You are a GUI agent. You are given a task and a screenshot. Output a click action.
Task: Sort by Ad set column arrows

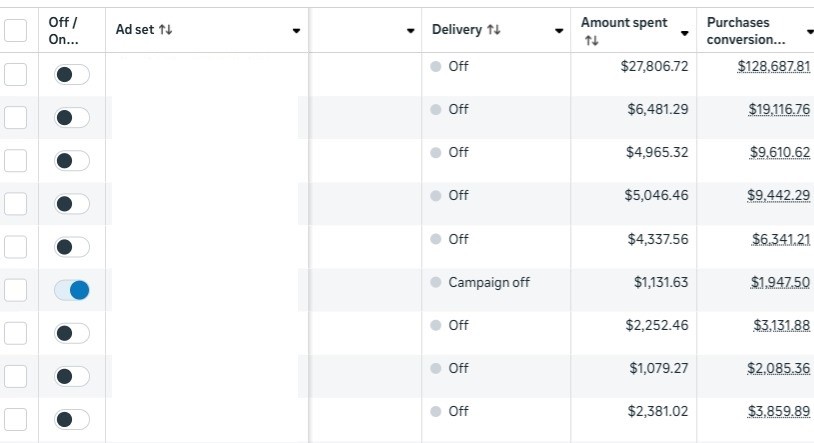(166, 30)
